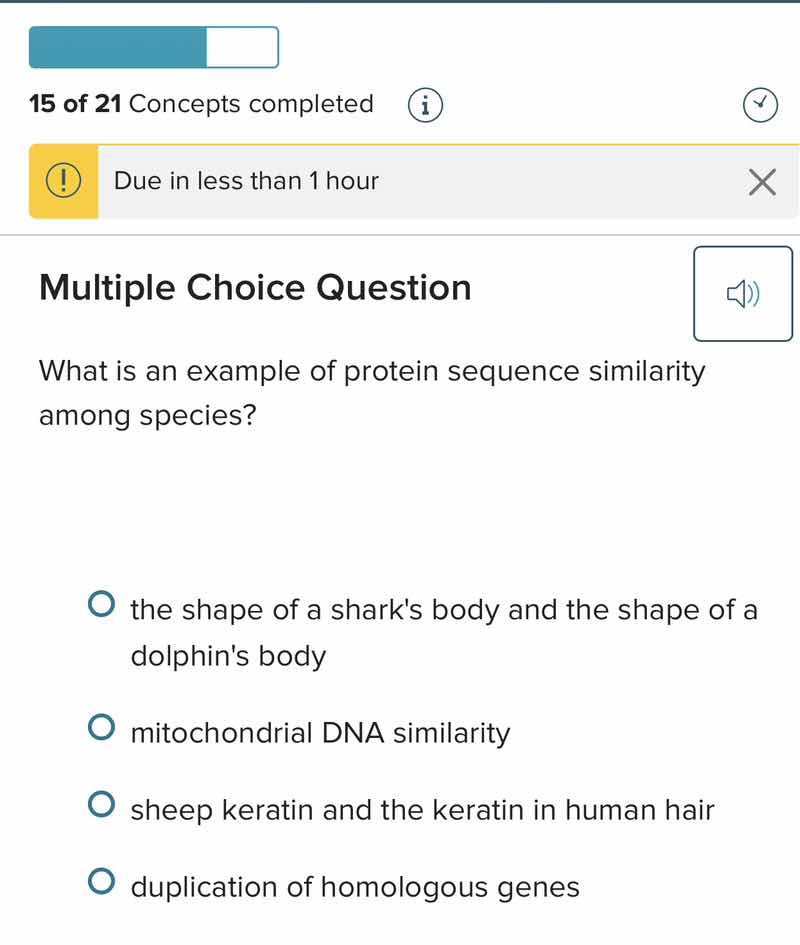Screen dimensions: 800x945
Task: Click the duplication of homologous genes label text
Action: (x=354, y=886)
